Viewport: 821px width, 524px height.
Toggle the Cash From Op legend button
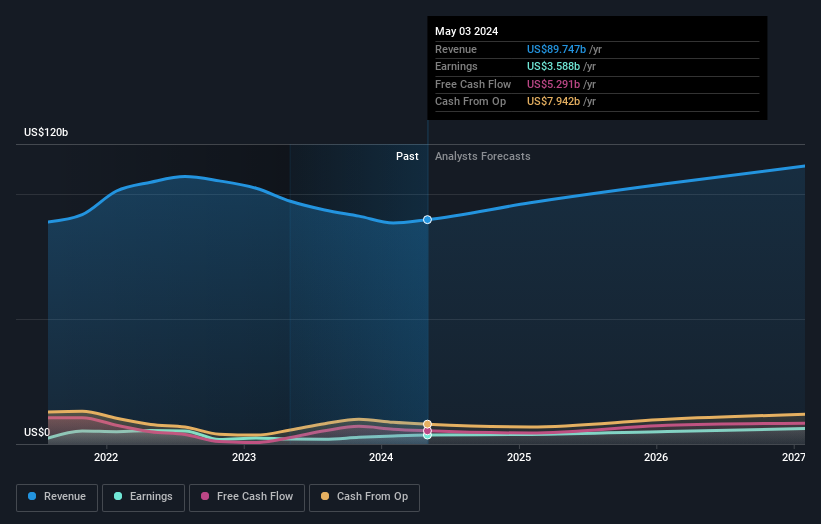(364, 497)
